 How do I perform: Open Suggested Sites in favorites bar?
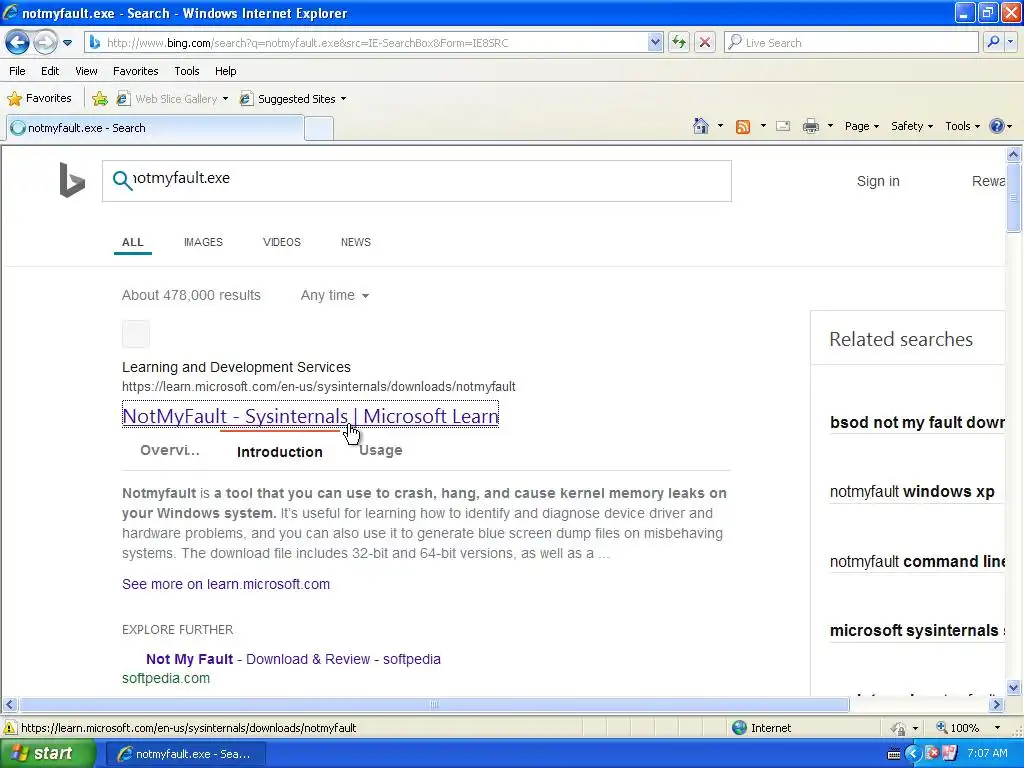[x=293, y=99]
